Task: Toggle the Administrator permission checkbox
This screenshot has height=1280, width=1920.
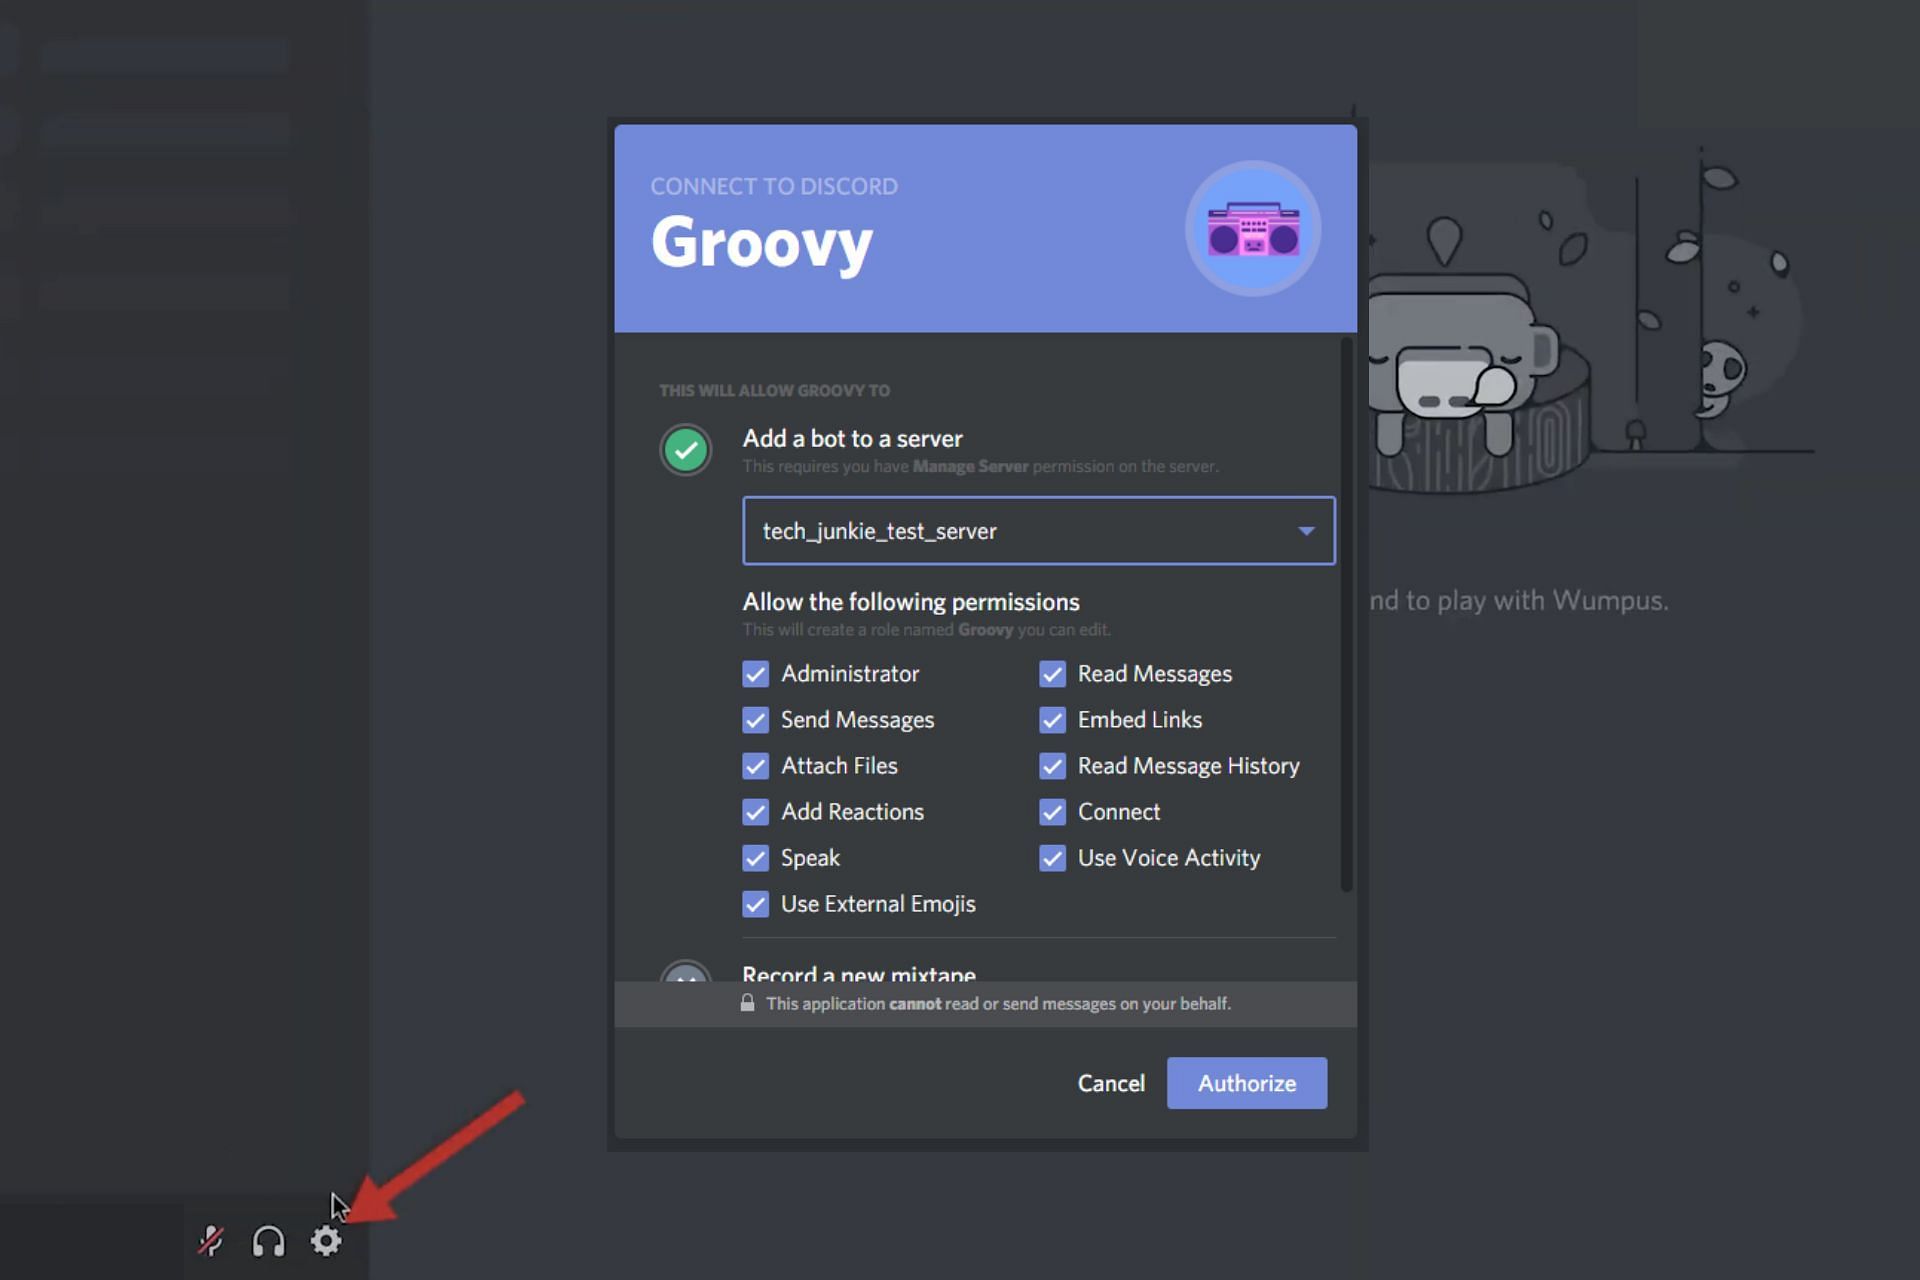Action: pos(754,673)
